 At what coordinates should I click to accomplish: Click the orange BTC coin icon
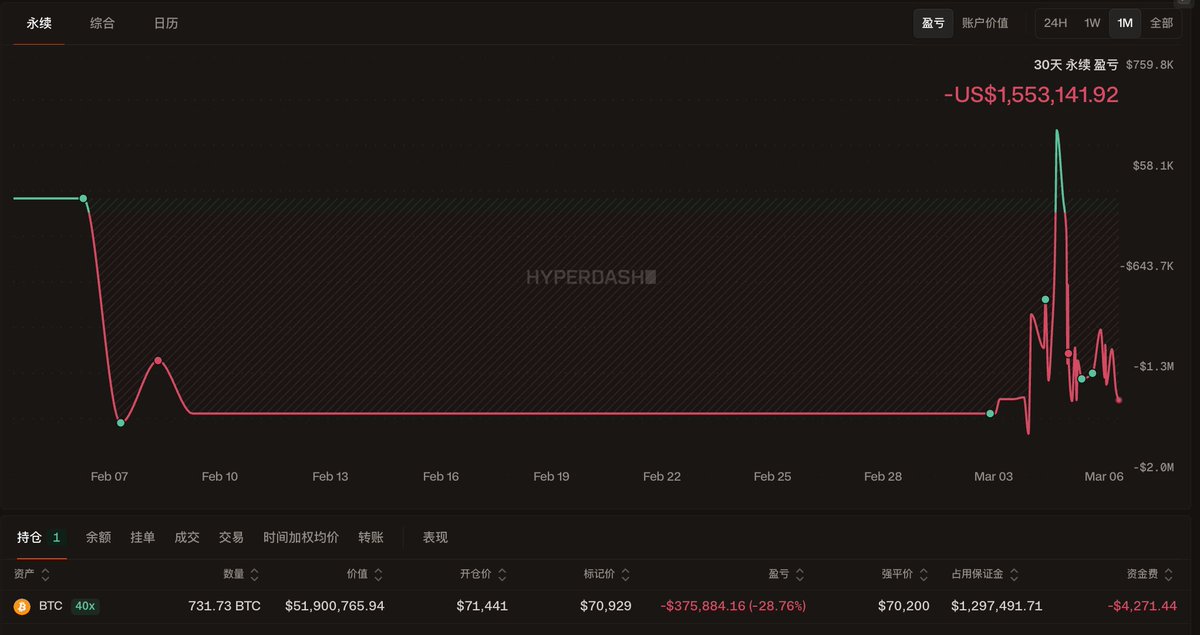21,606
